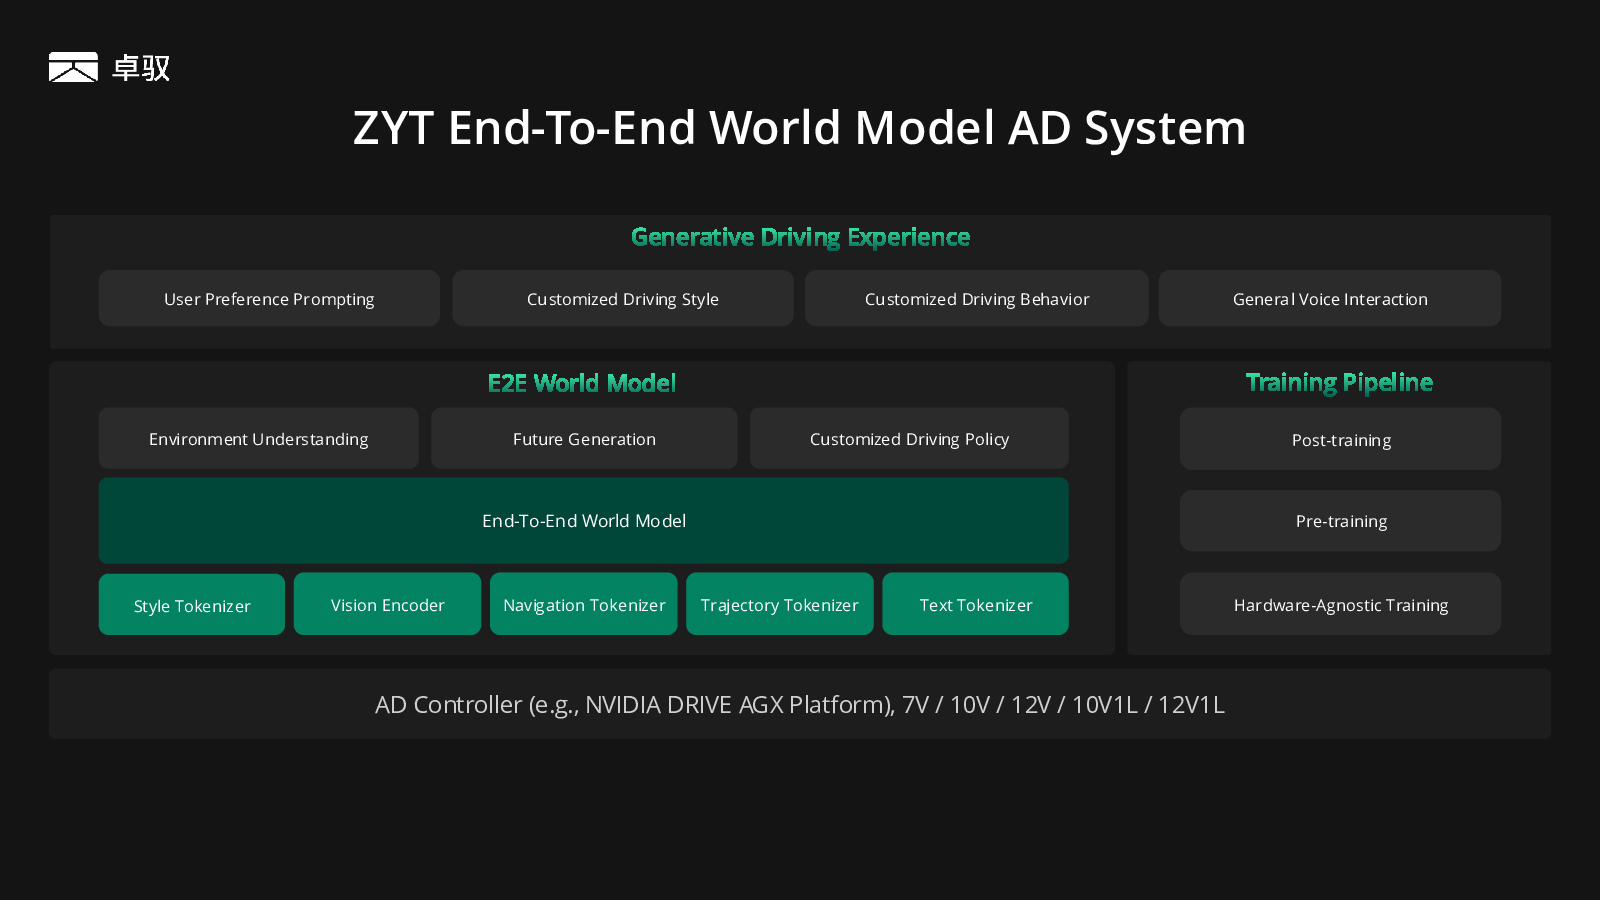1600x900 pixels.
Task: Click the Post-training box
Action: 1340,439
